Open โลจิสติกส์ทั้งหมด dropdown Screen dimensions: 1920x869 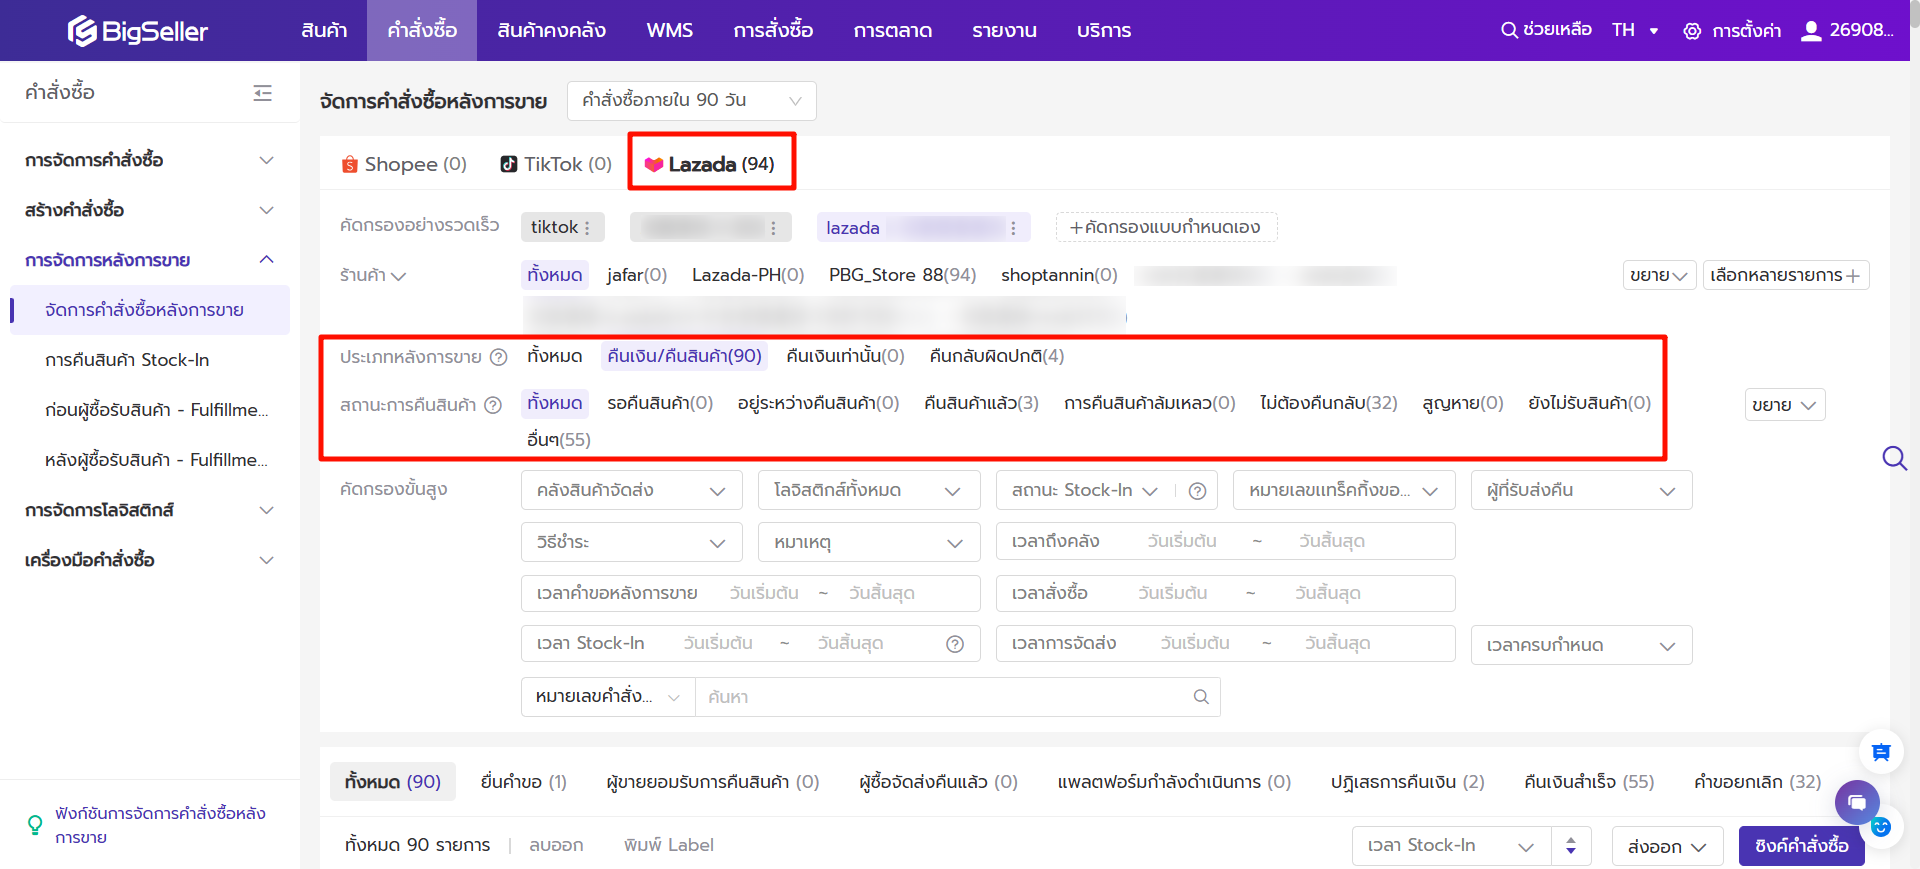pos(868,490)
